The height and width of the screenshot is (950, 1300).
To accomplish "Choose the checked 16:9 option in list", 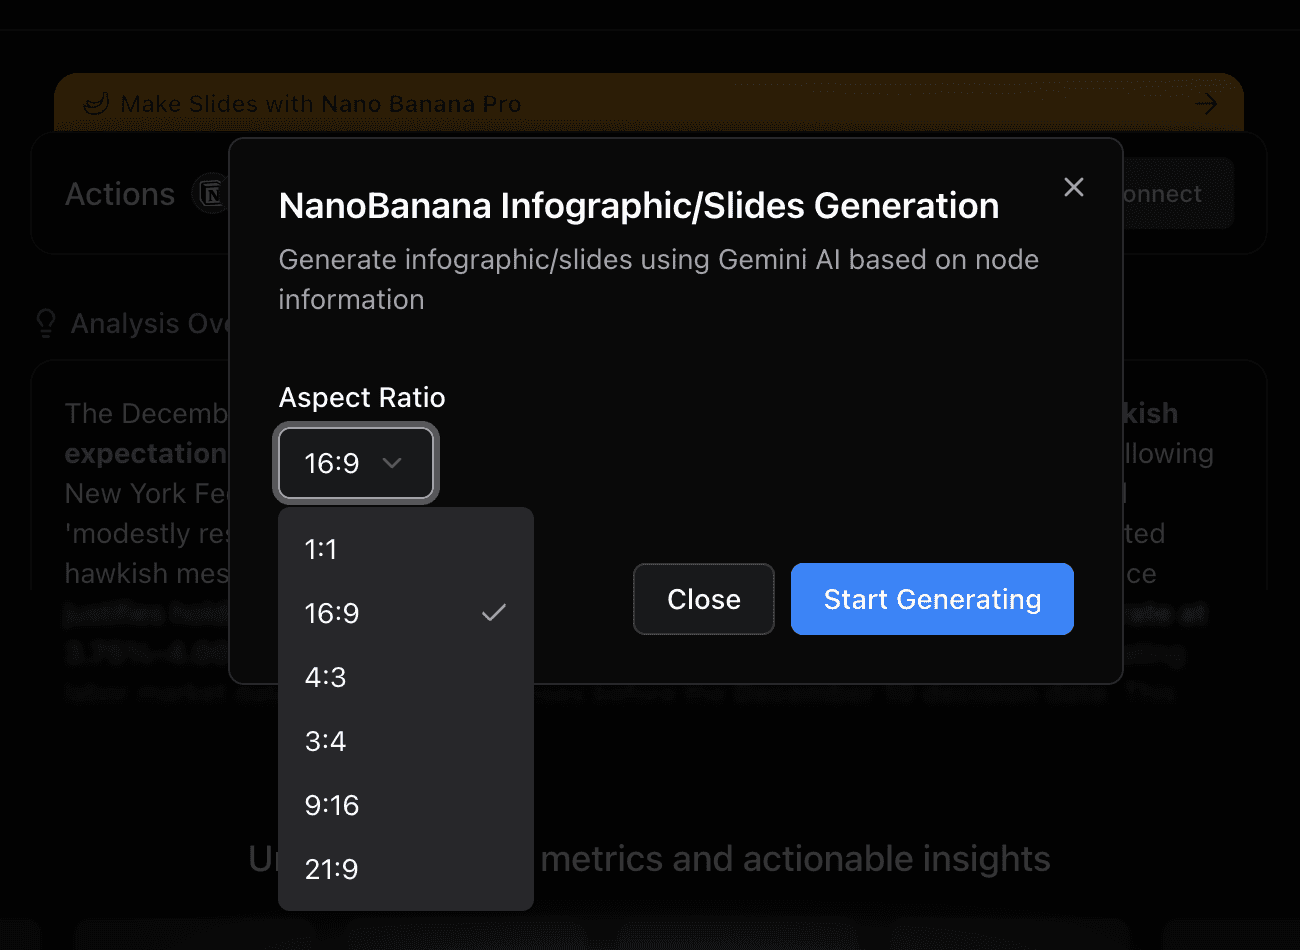I will [405, 613].
